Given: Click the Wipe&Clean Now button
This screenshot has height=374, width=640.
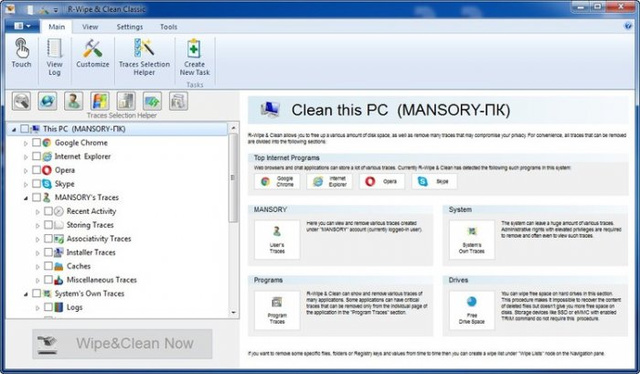Looking at the screenshot, I should 122,344.
